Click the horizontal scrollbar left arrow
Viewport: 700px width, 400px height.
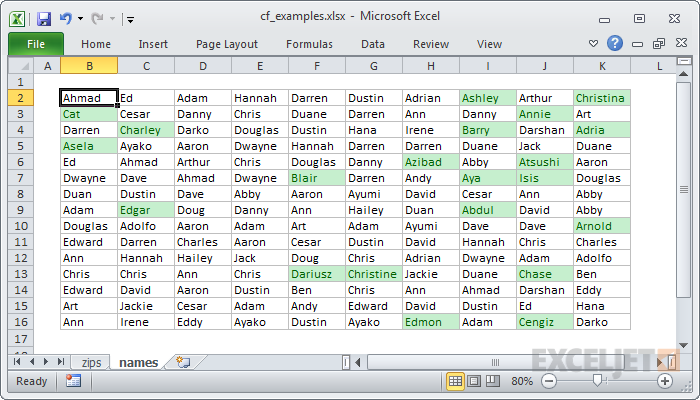[358, 362]
